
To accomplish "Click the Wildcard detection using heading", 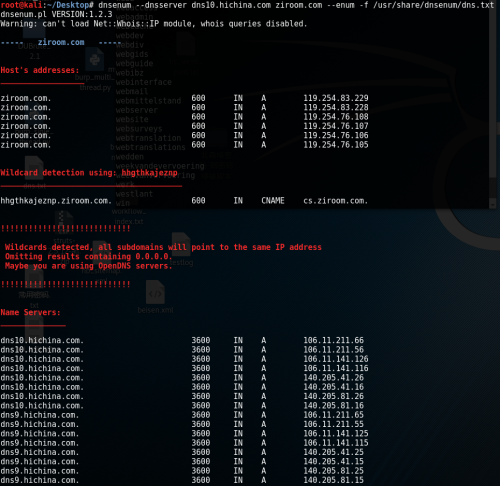I will click(x=89, y=173).
